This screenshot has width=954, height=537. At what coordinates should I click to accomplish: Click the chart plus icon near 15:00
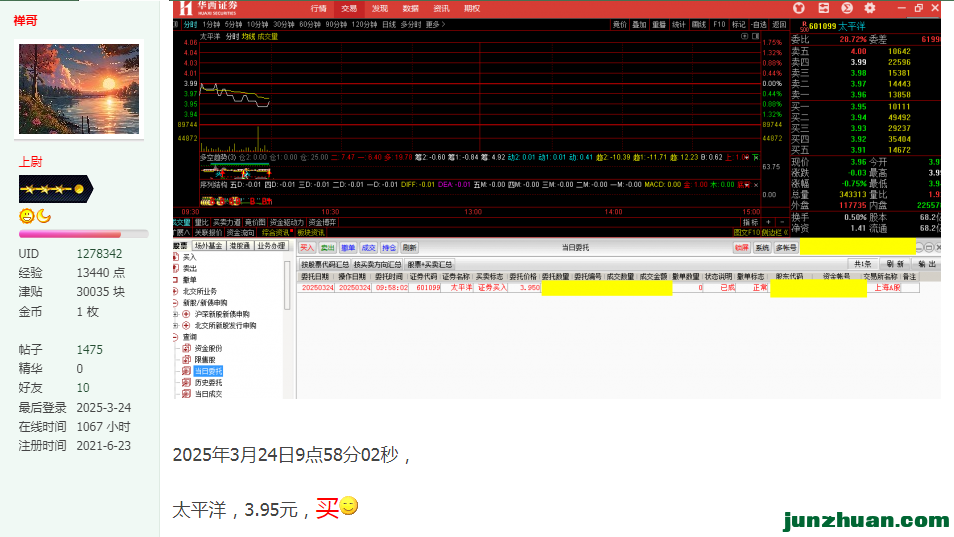768,223
